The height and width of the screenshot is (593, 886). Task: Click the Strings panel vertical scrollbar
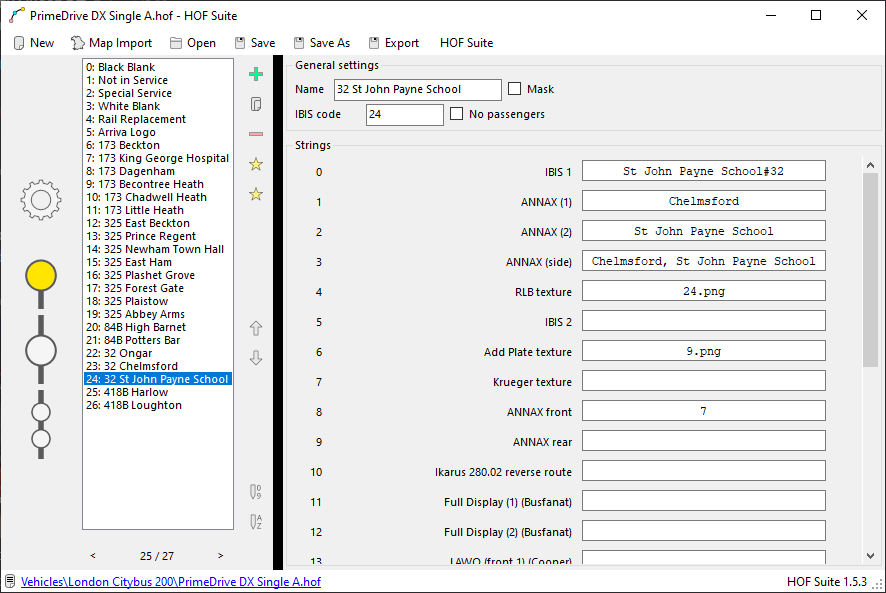tap(870, 270)
